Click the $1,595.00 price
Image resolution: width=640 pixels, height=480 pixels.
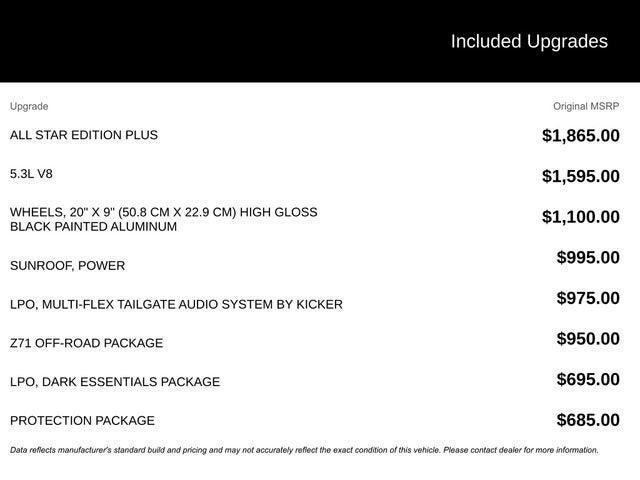pos(580,176)
